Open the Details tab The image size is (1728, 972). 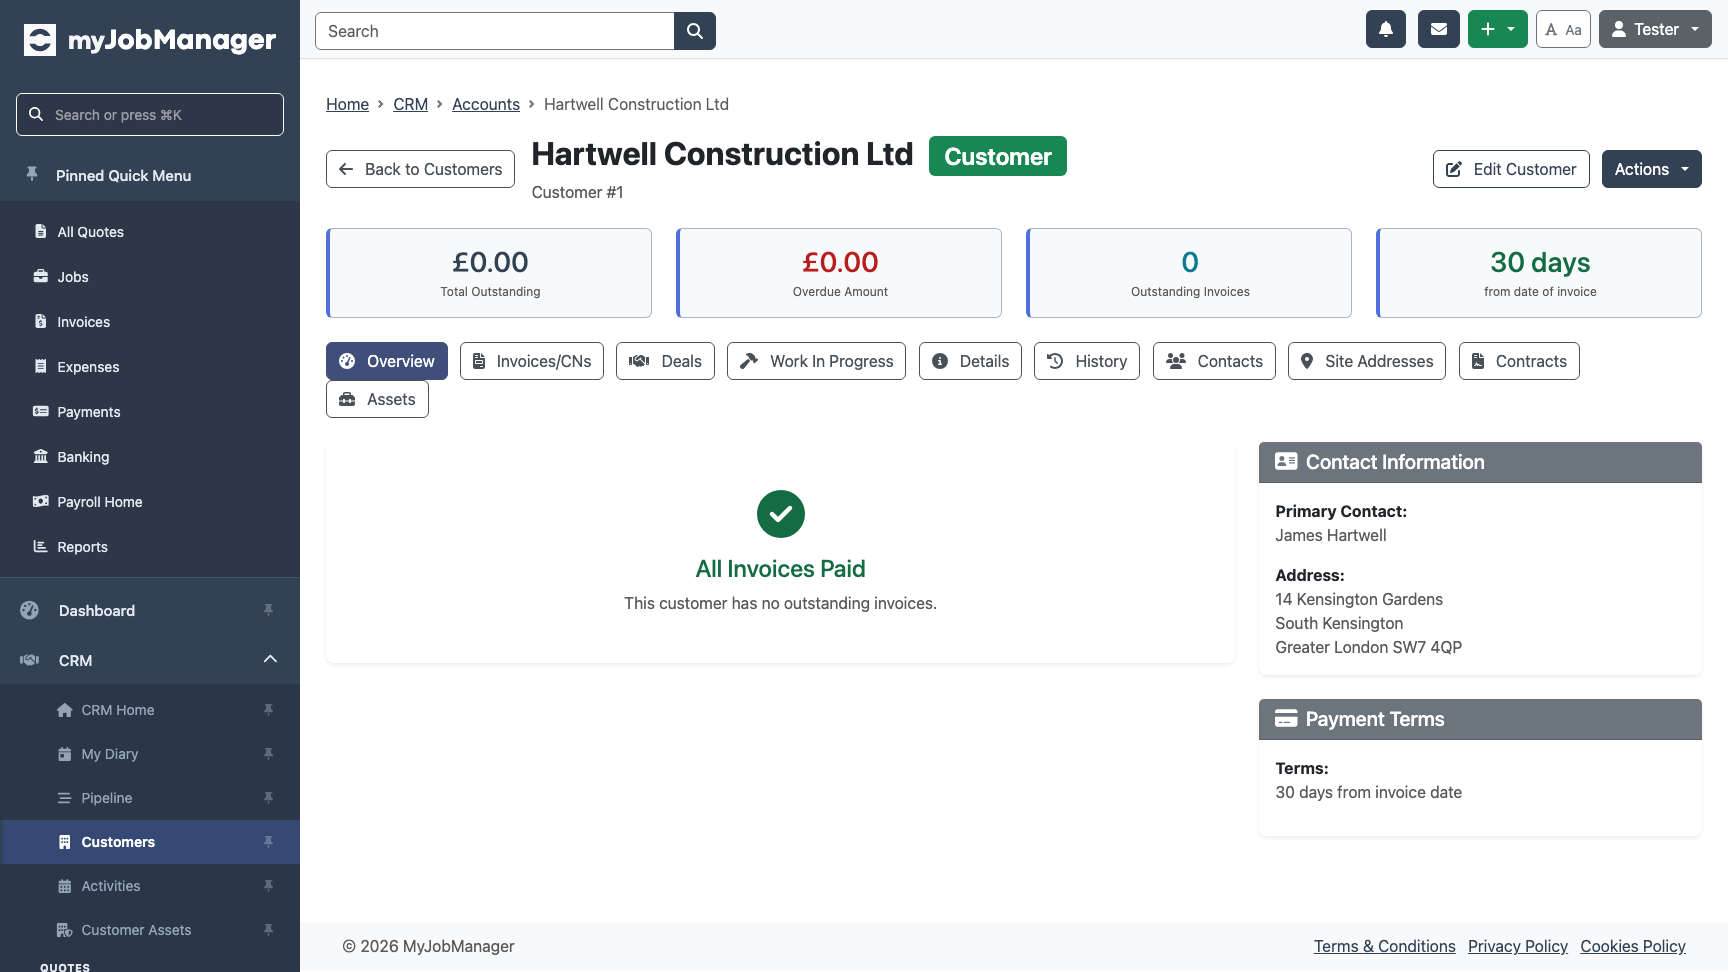tap(970, 361)
